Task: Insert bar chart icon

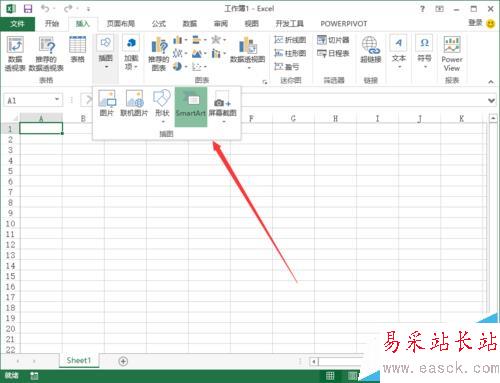Action: click(x=197, y=40)
